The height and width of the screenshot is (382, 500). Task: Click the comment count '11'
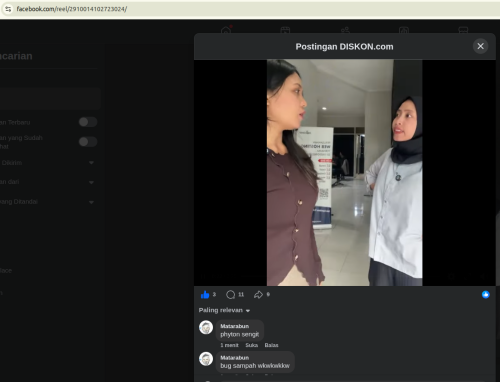coord(241,295)
